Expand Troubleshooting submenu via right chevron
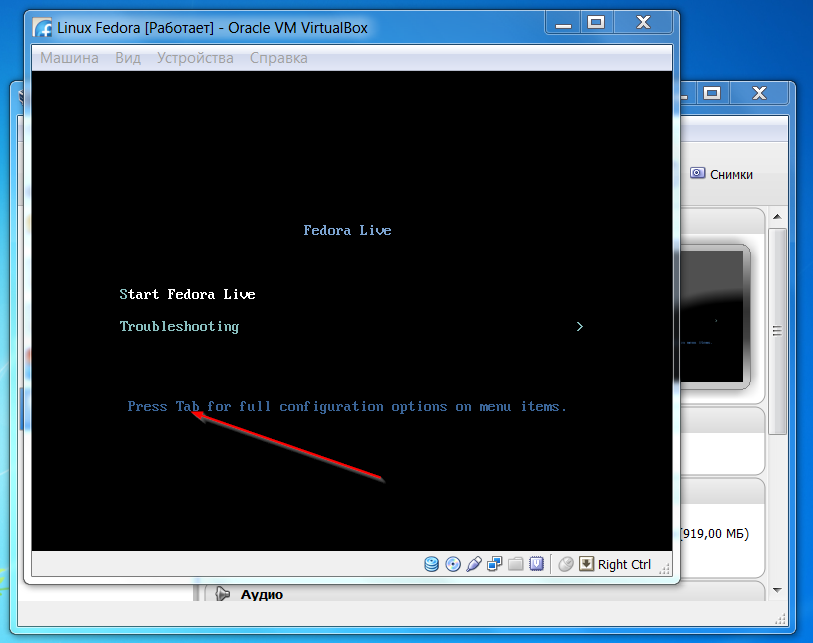Viewport: 813px width, 643px height. (579, 326)
